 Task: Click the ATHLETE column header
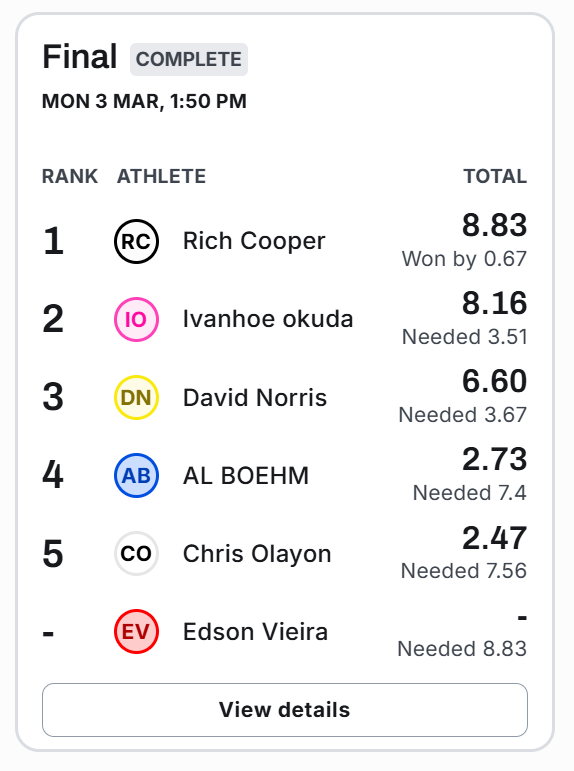(161, 176)
